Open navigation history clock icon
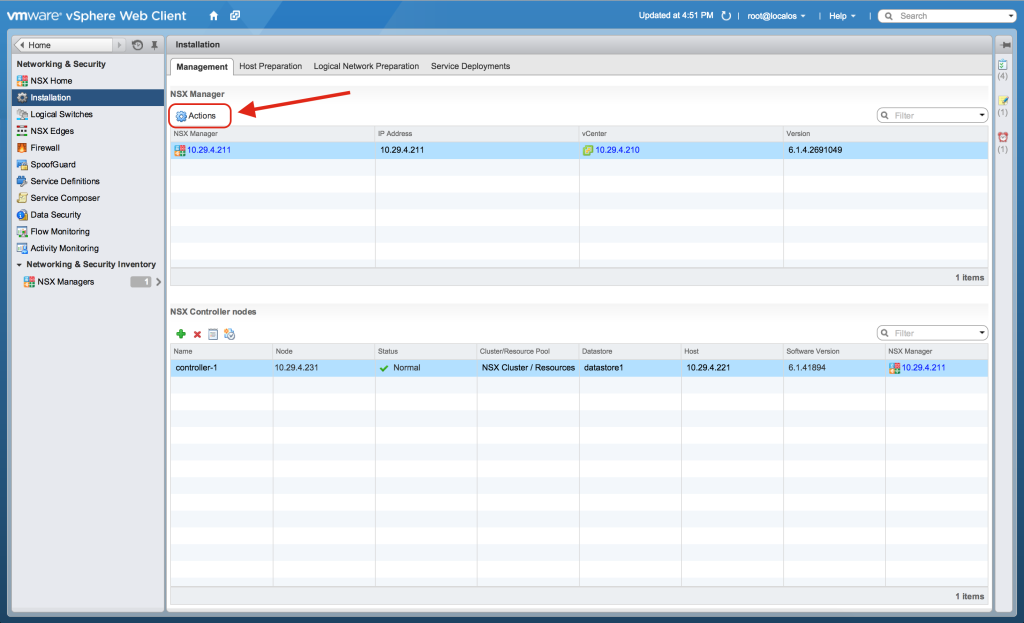The height and width of the screenshot is (623, 1024). click(137, 45)
